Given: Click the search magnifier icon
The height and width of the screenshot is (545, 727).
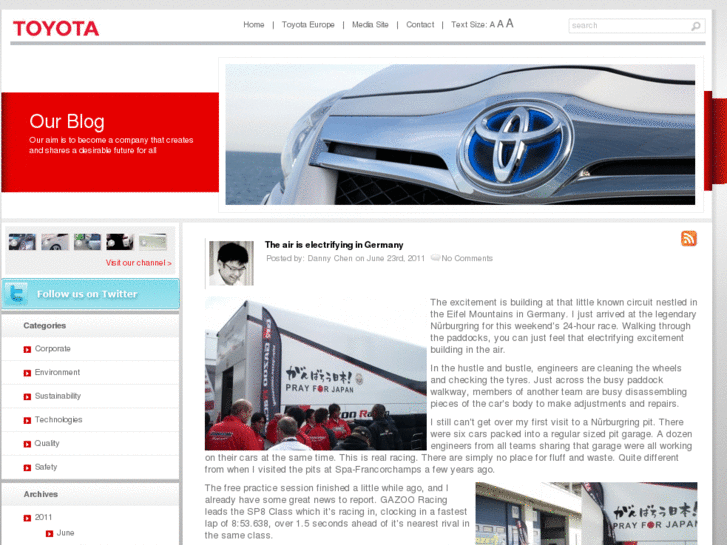Looking at the screenshot, I should [696, 26].
